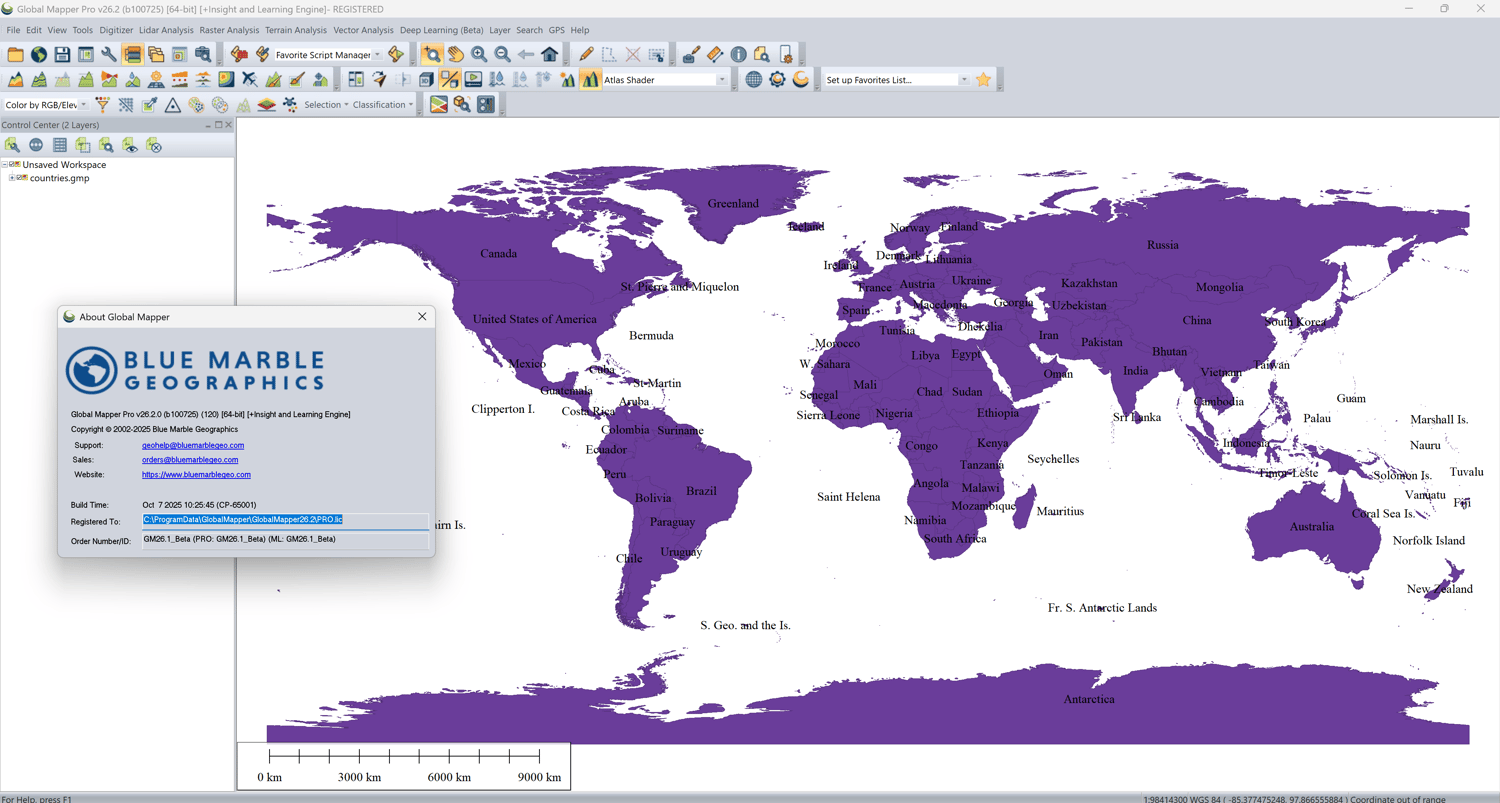The height and width of the screenshot is (803, 1500).
Task: Select the Digitizer pencil tool
Action: click(x=586, y=55)
